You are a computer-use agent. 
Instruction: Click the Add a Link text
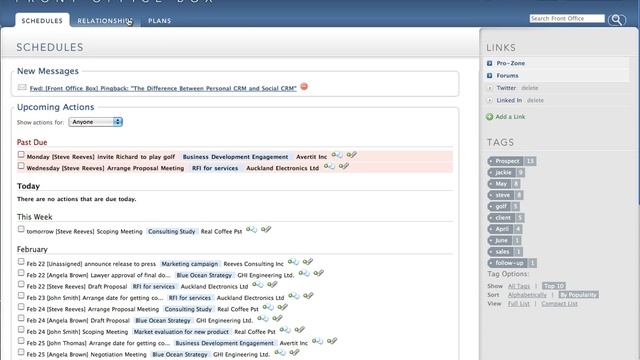coord(510,117)
